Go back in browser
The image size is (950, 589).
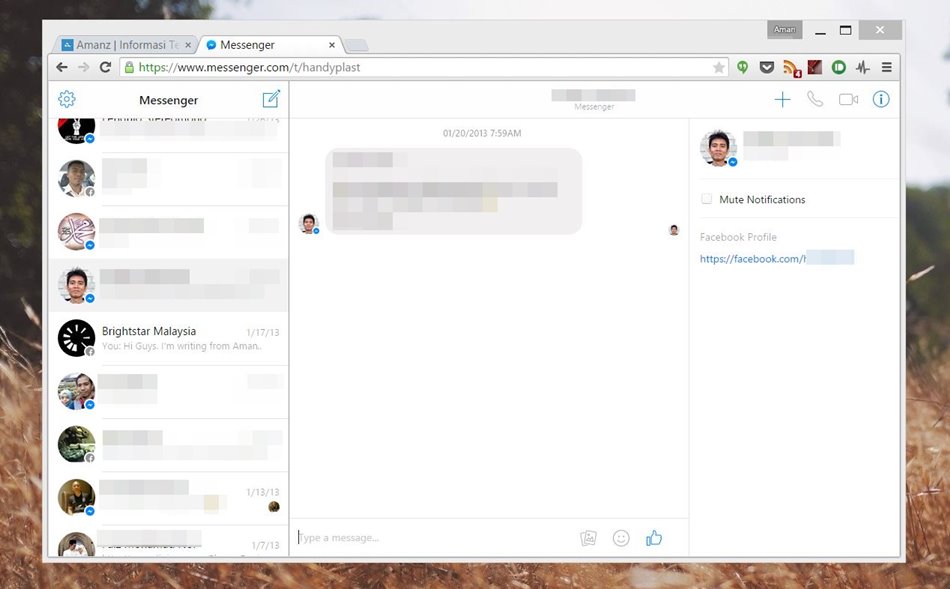(x=62, y=67)
